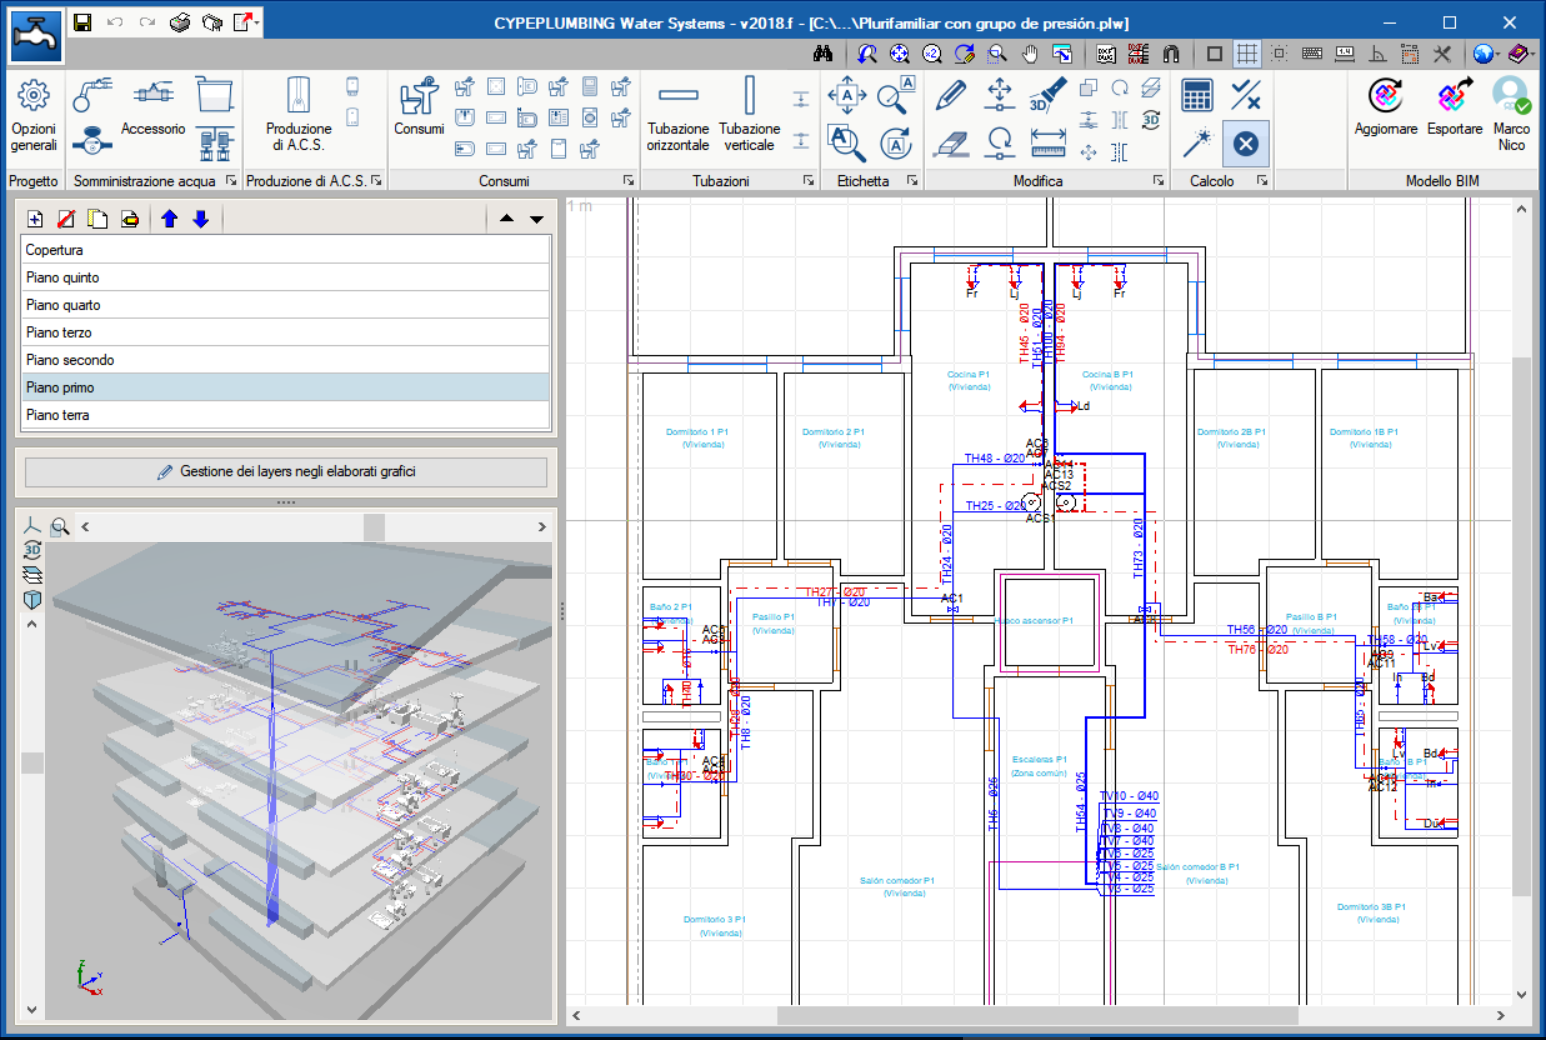The width and height of the screenshot is (1546, 1040).
Task: Expand Produzione di A.C.S. group launcher
Action: [x=376, y=181]
